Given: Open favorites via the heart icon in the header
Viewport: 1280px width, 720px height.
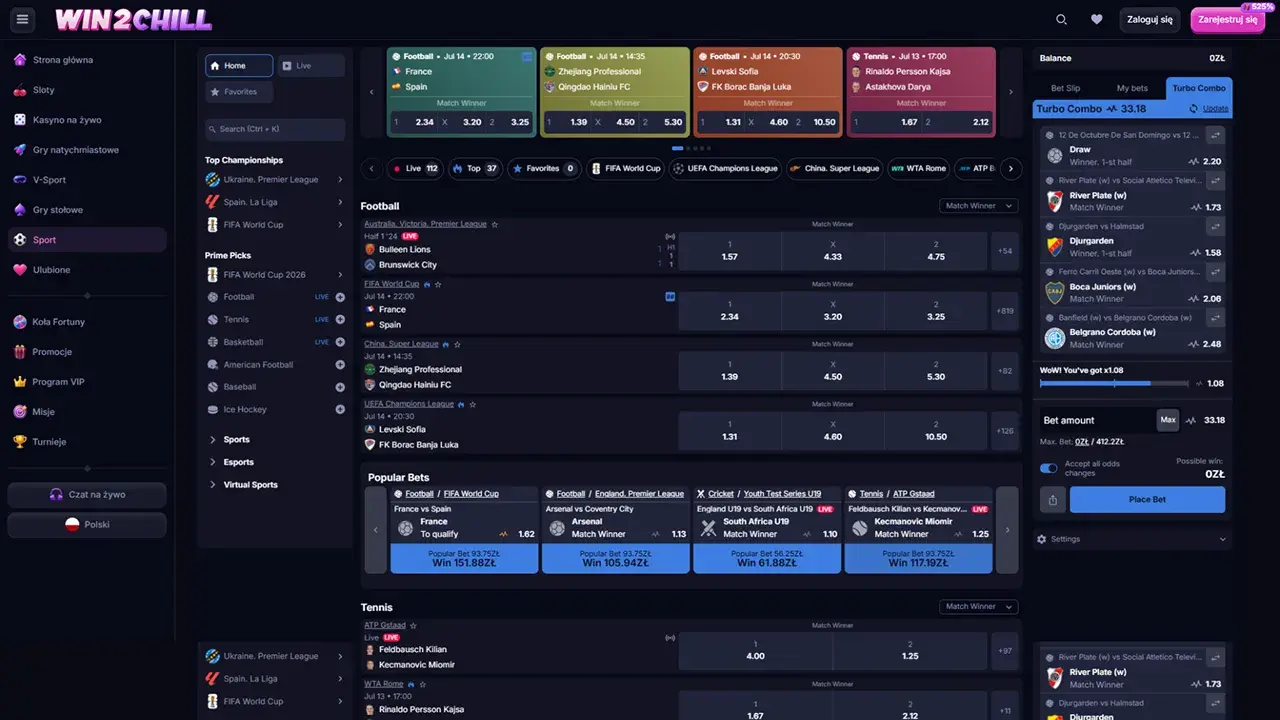Looking at the screenshot, I should coord(1097,19).
